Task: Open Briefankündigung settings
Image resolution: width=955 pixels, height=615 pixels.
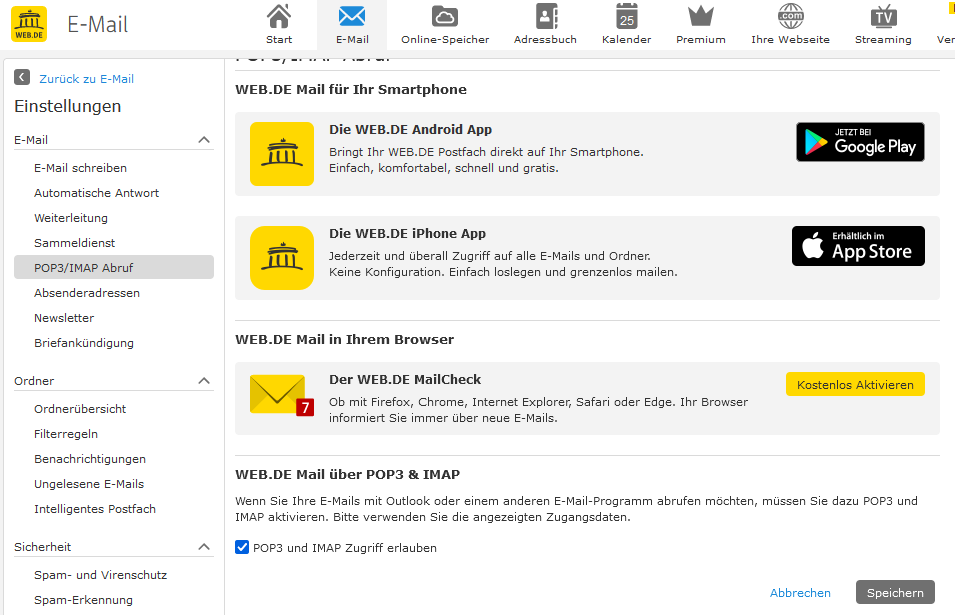Action: pyautogui.click(x=84, y=343)
